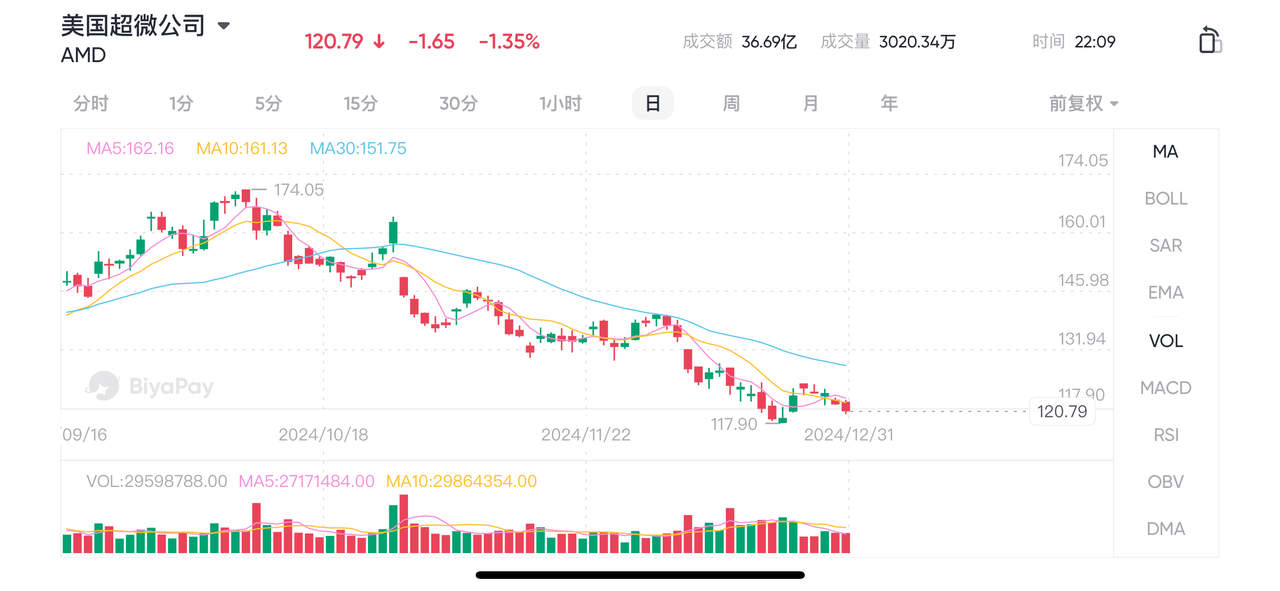The image size is (1280, 591).
Task: Tap the MA30 legend value
Action: coord(358,149)
